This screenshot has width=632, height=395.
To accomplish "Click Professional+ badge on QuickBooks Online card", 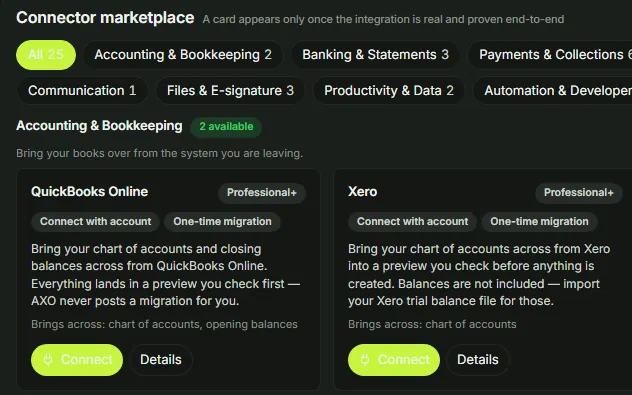I will click(x=262, y=193).
